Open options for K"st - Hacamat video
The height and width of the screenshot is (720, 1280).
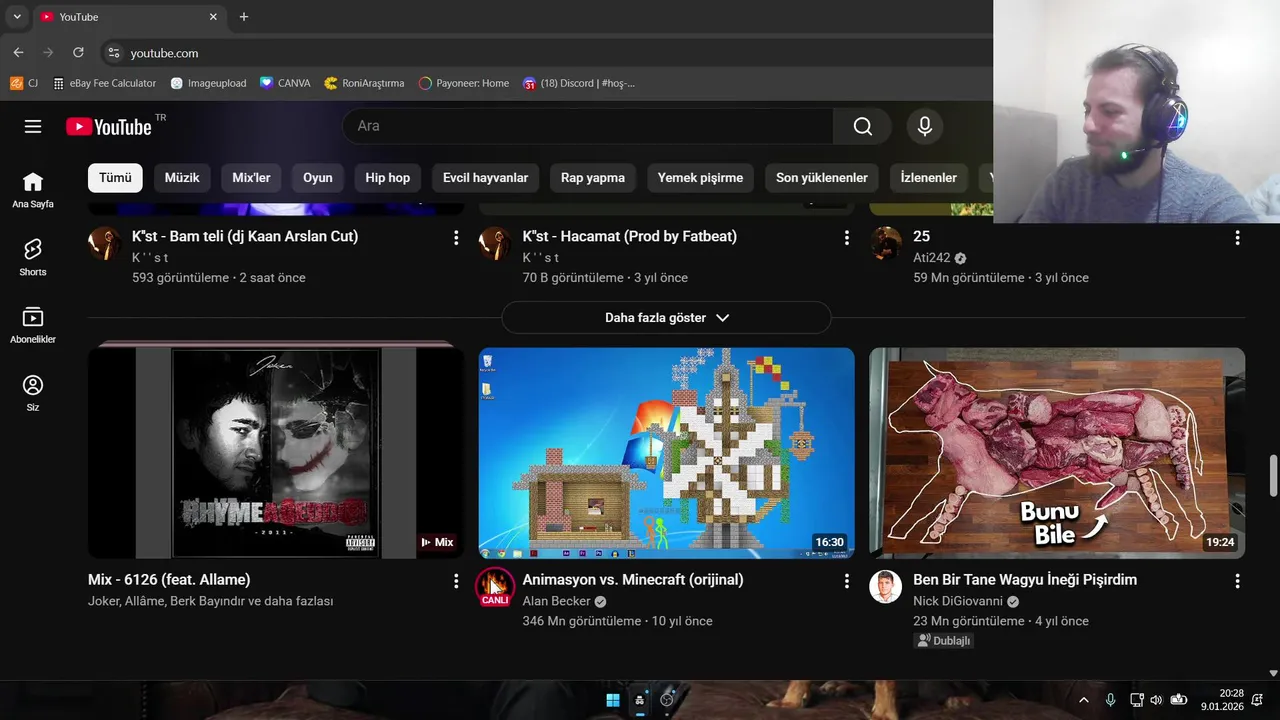[x=846, y=238]
